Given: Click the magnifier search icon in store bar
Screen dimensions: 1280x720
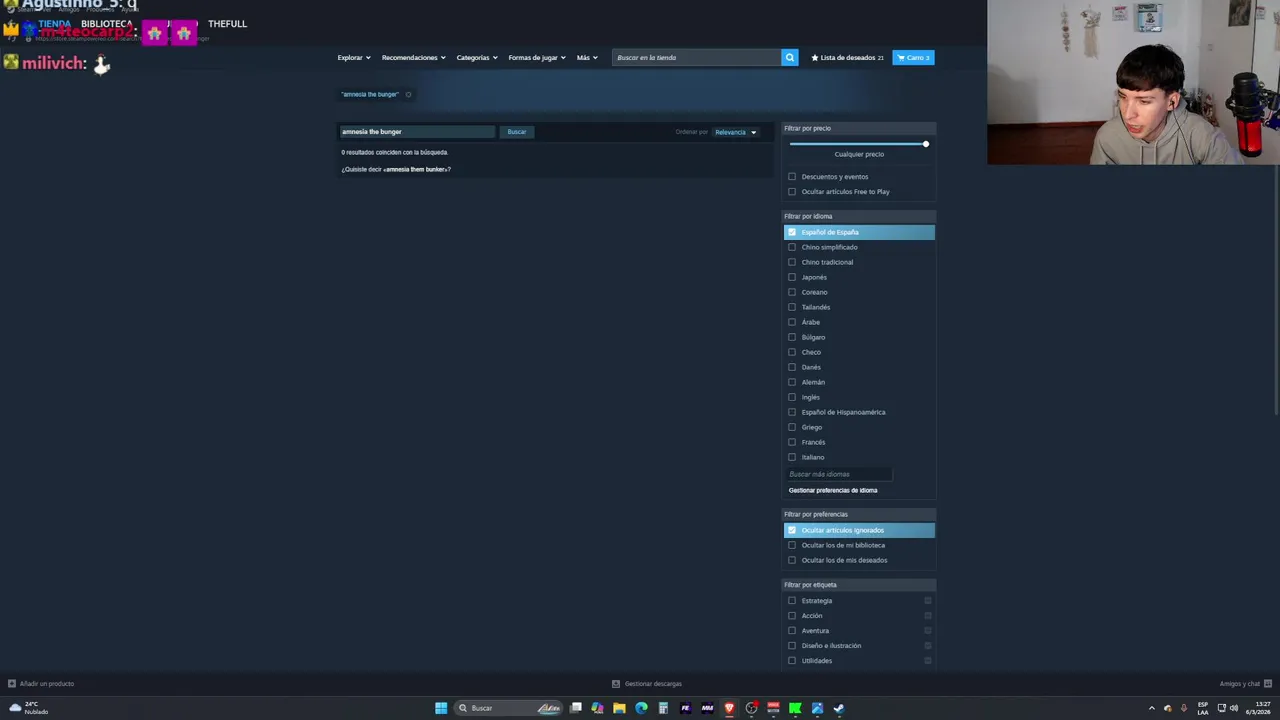Looking at the screenshot, I should click(x=789, y=57).
